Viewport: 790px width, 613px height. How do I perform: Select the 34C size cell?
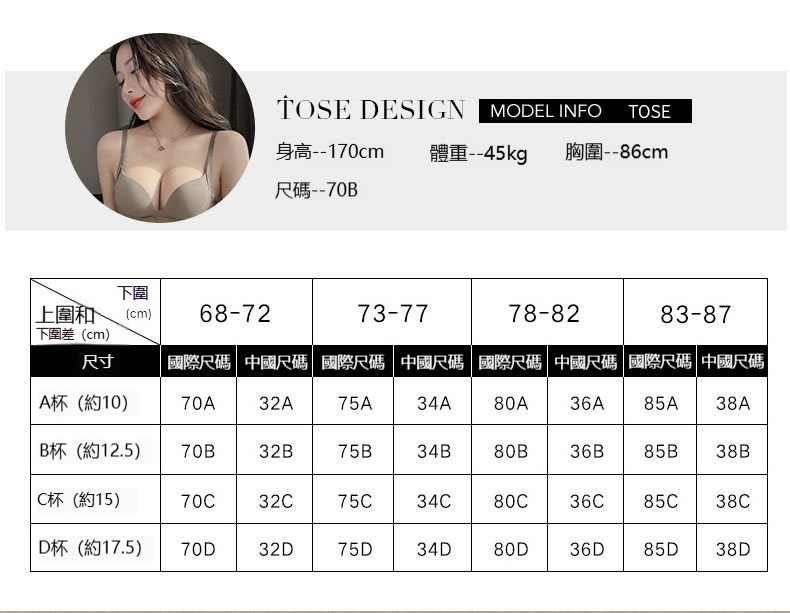(434, 500)
